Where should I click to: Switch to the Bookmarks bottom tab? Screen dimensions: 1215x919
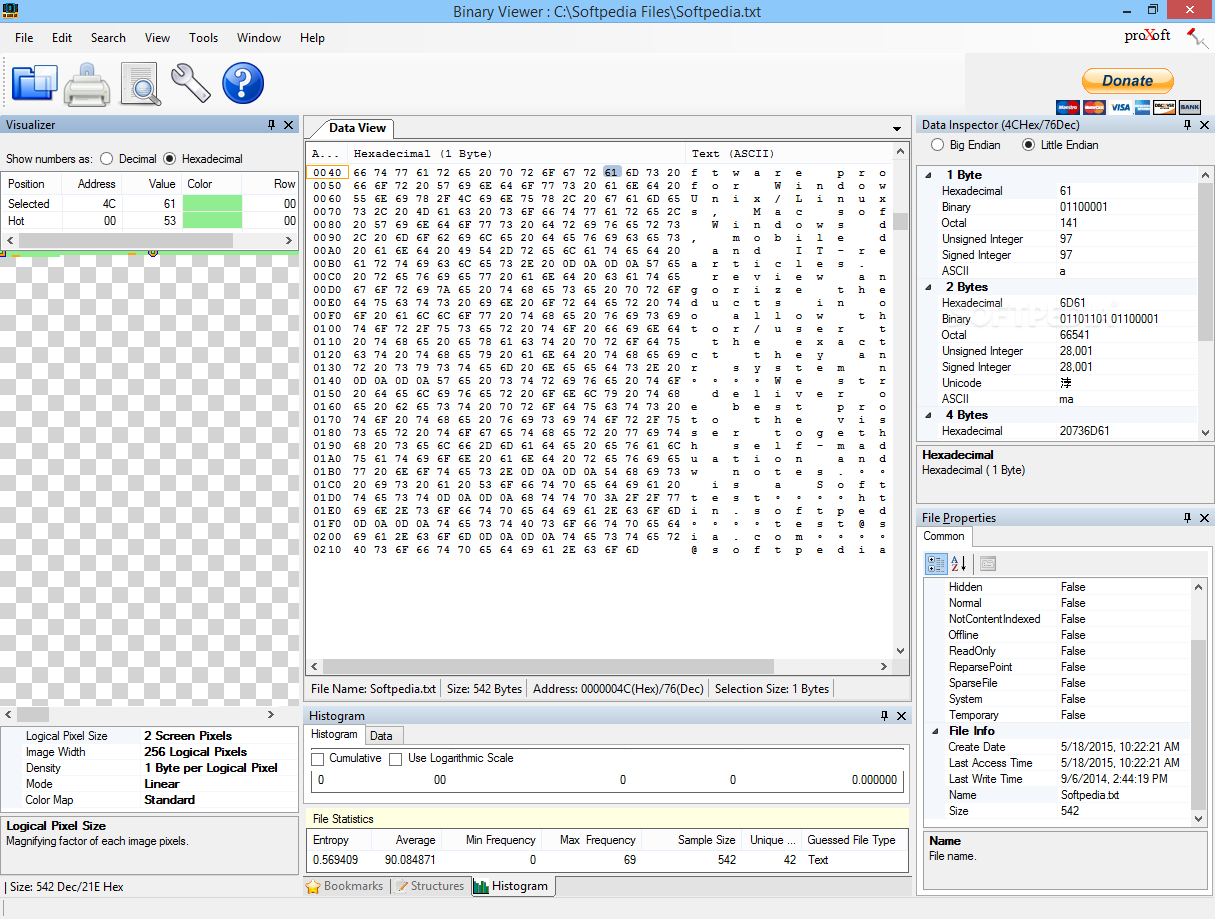pos(345,886)
